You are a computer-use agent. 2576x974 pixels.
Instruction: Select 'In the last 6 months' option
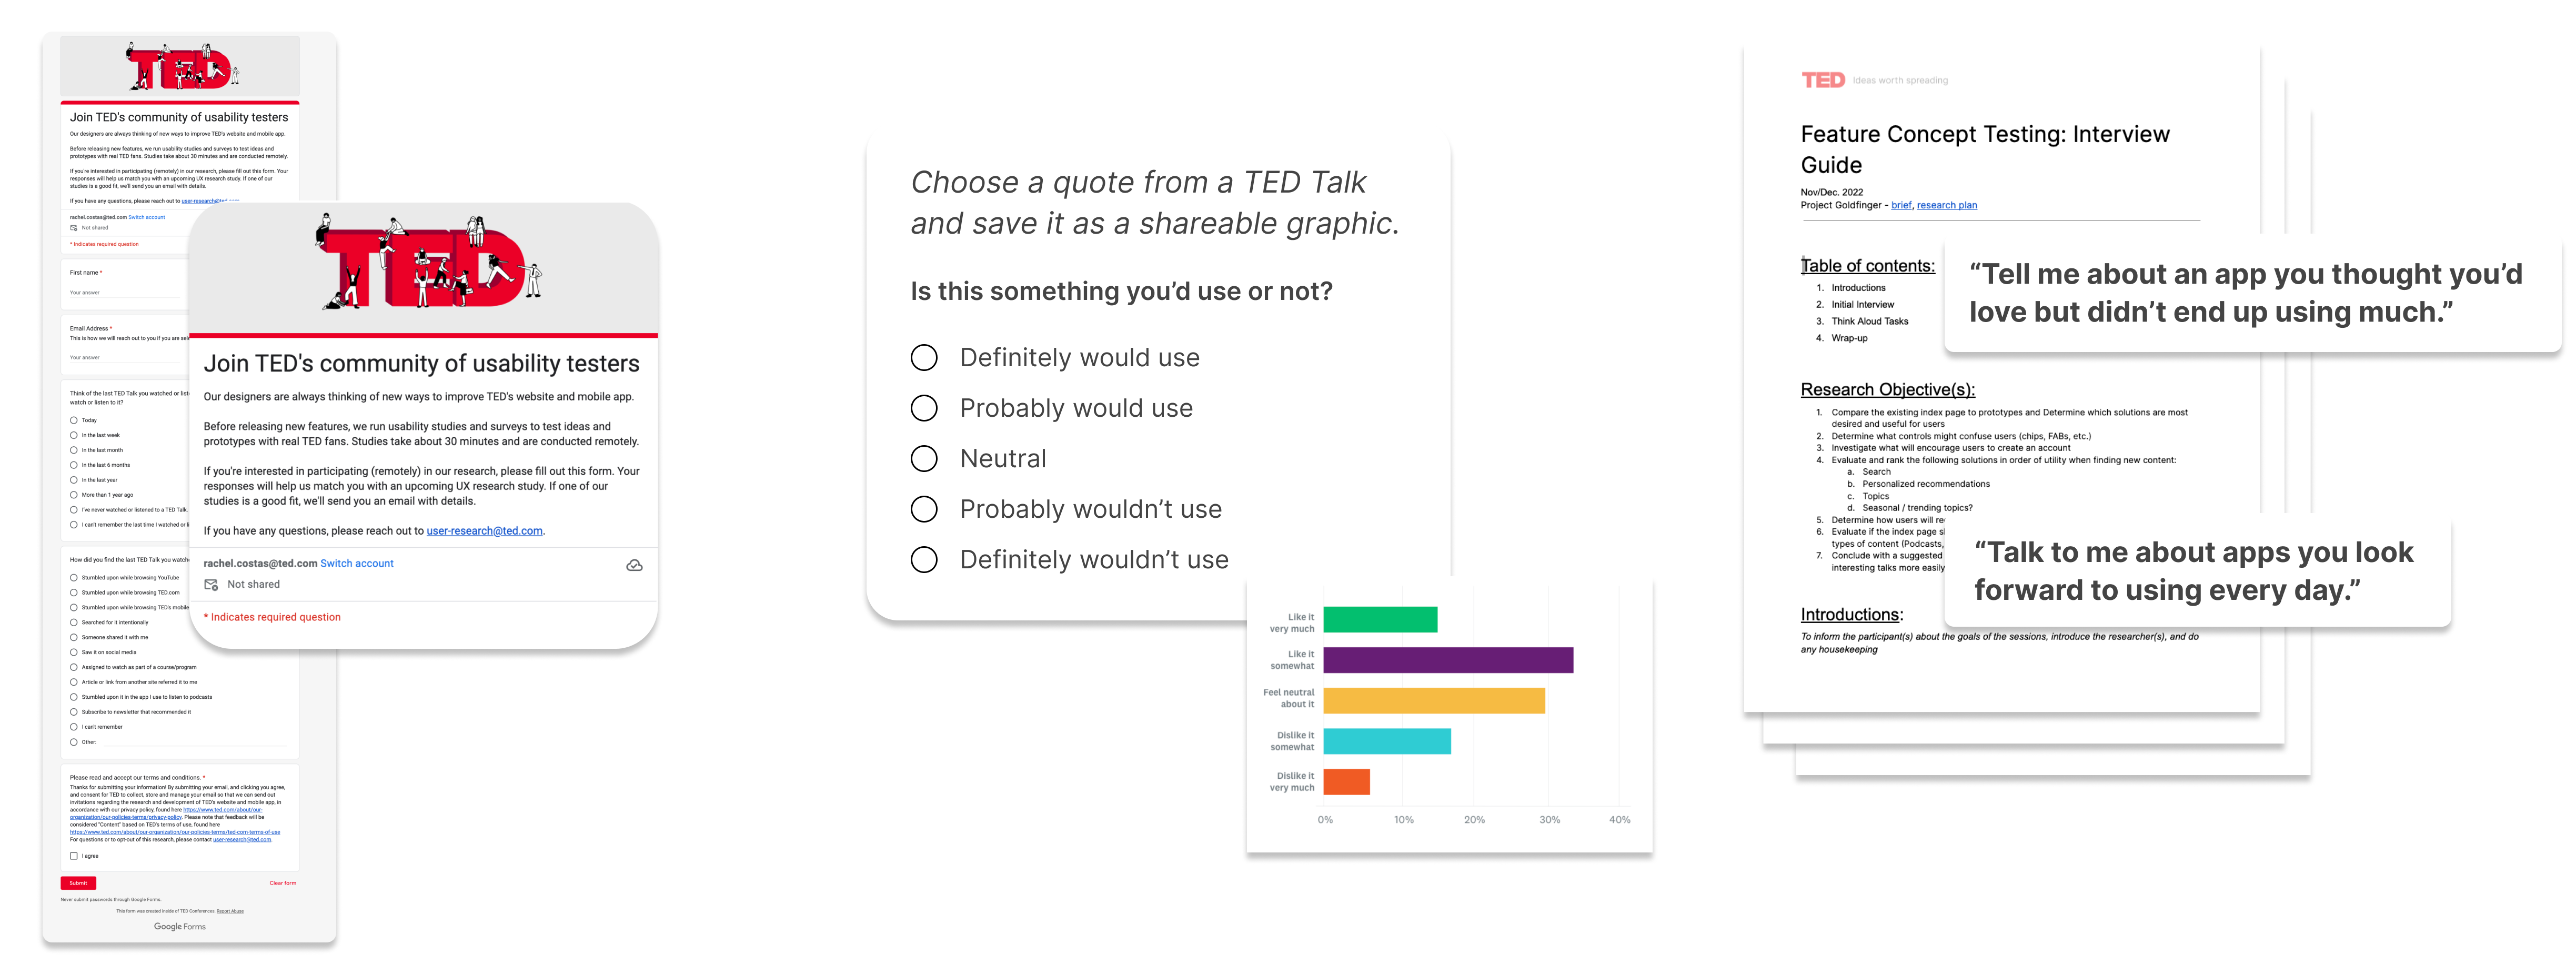pyautogui.click(x=74, y=465)
